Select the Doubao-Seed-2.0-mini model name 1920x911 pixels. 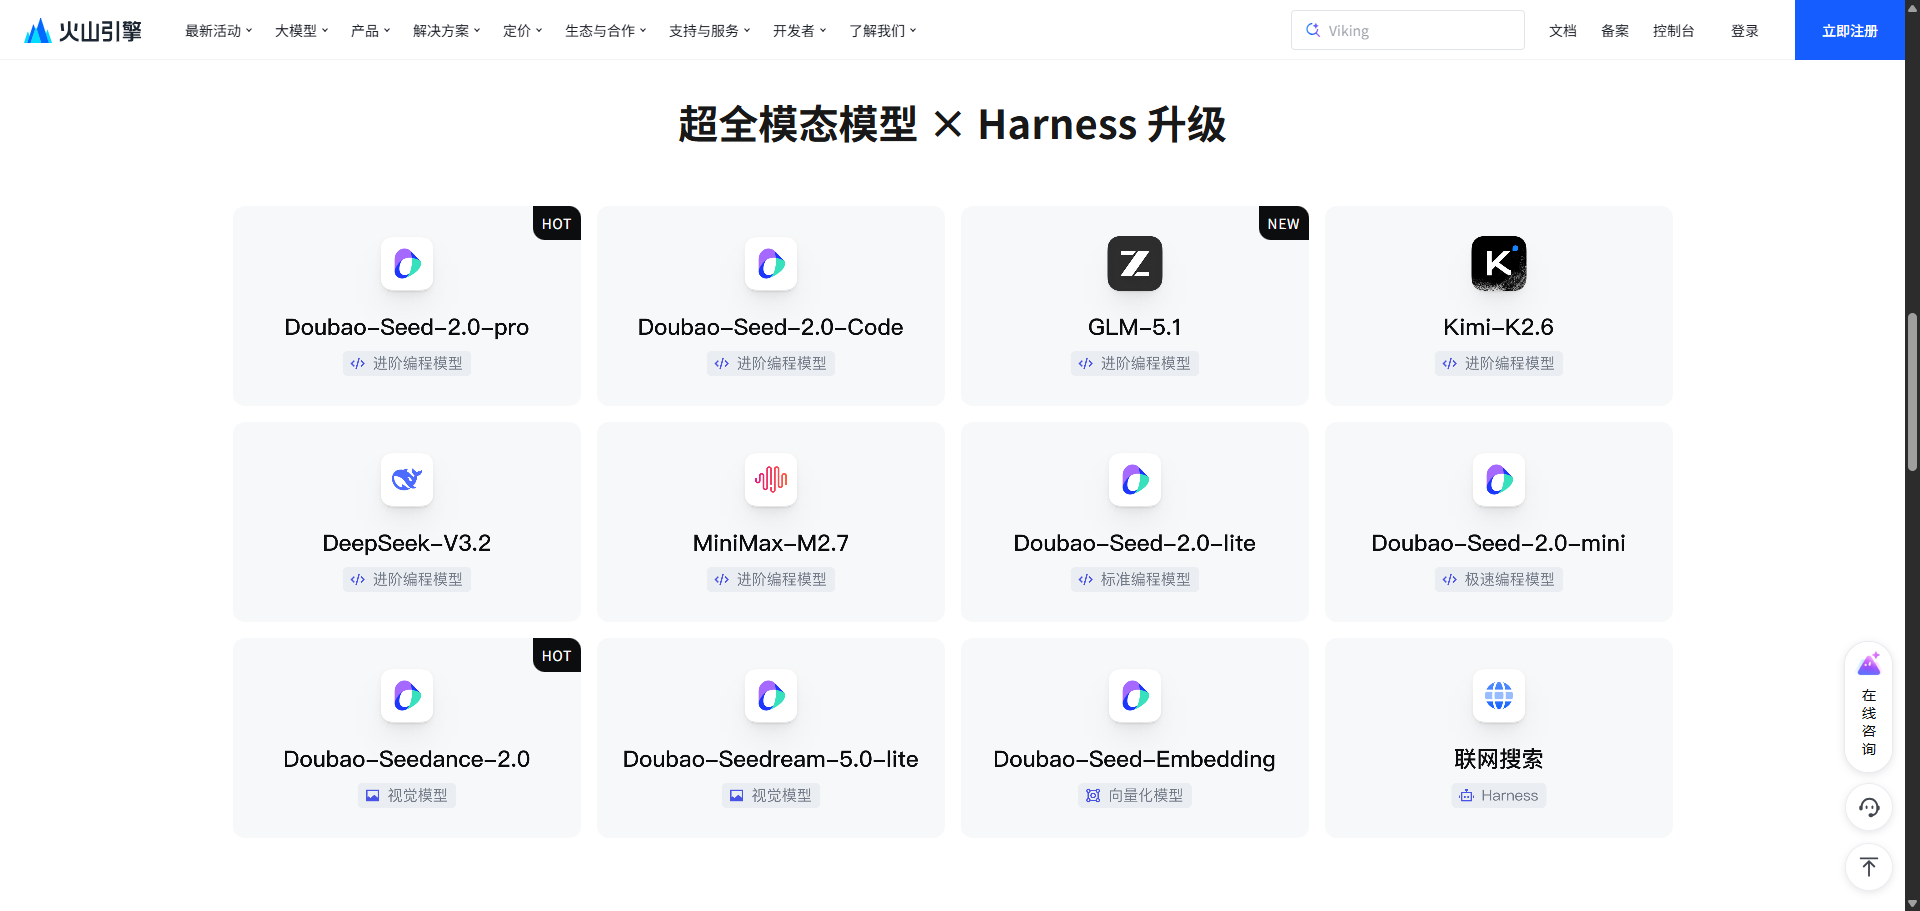click(1499, 543)
